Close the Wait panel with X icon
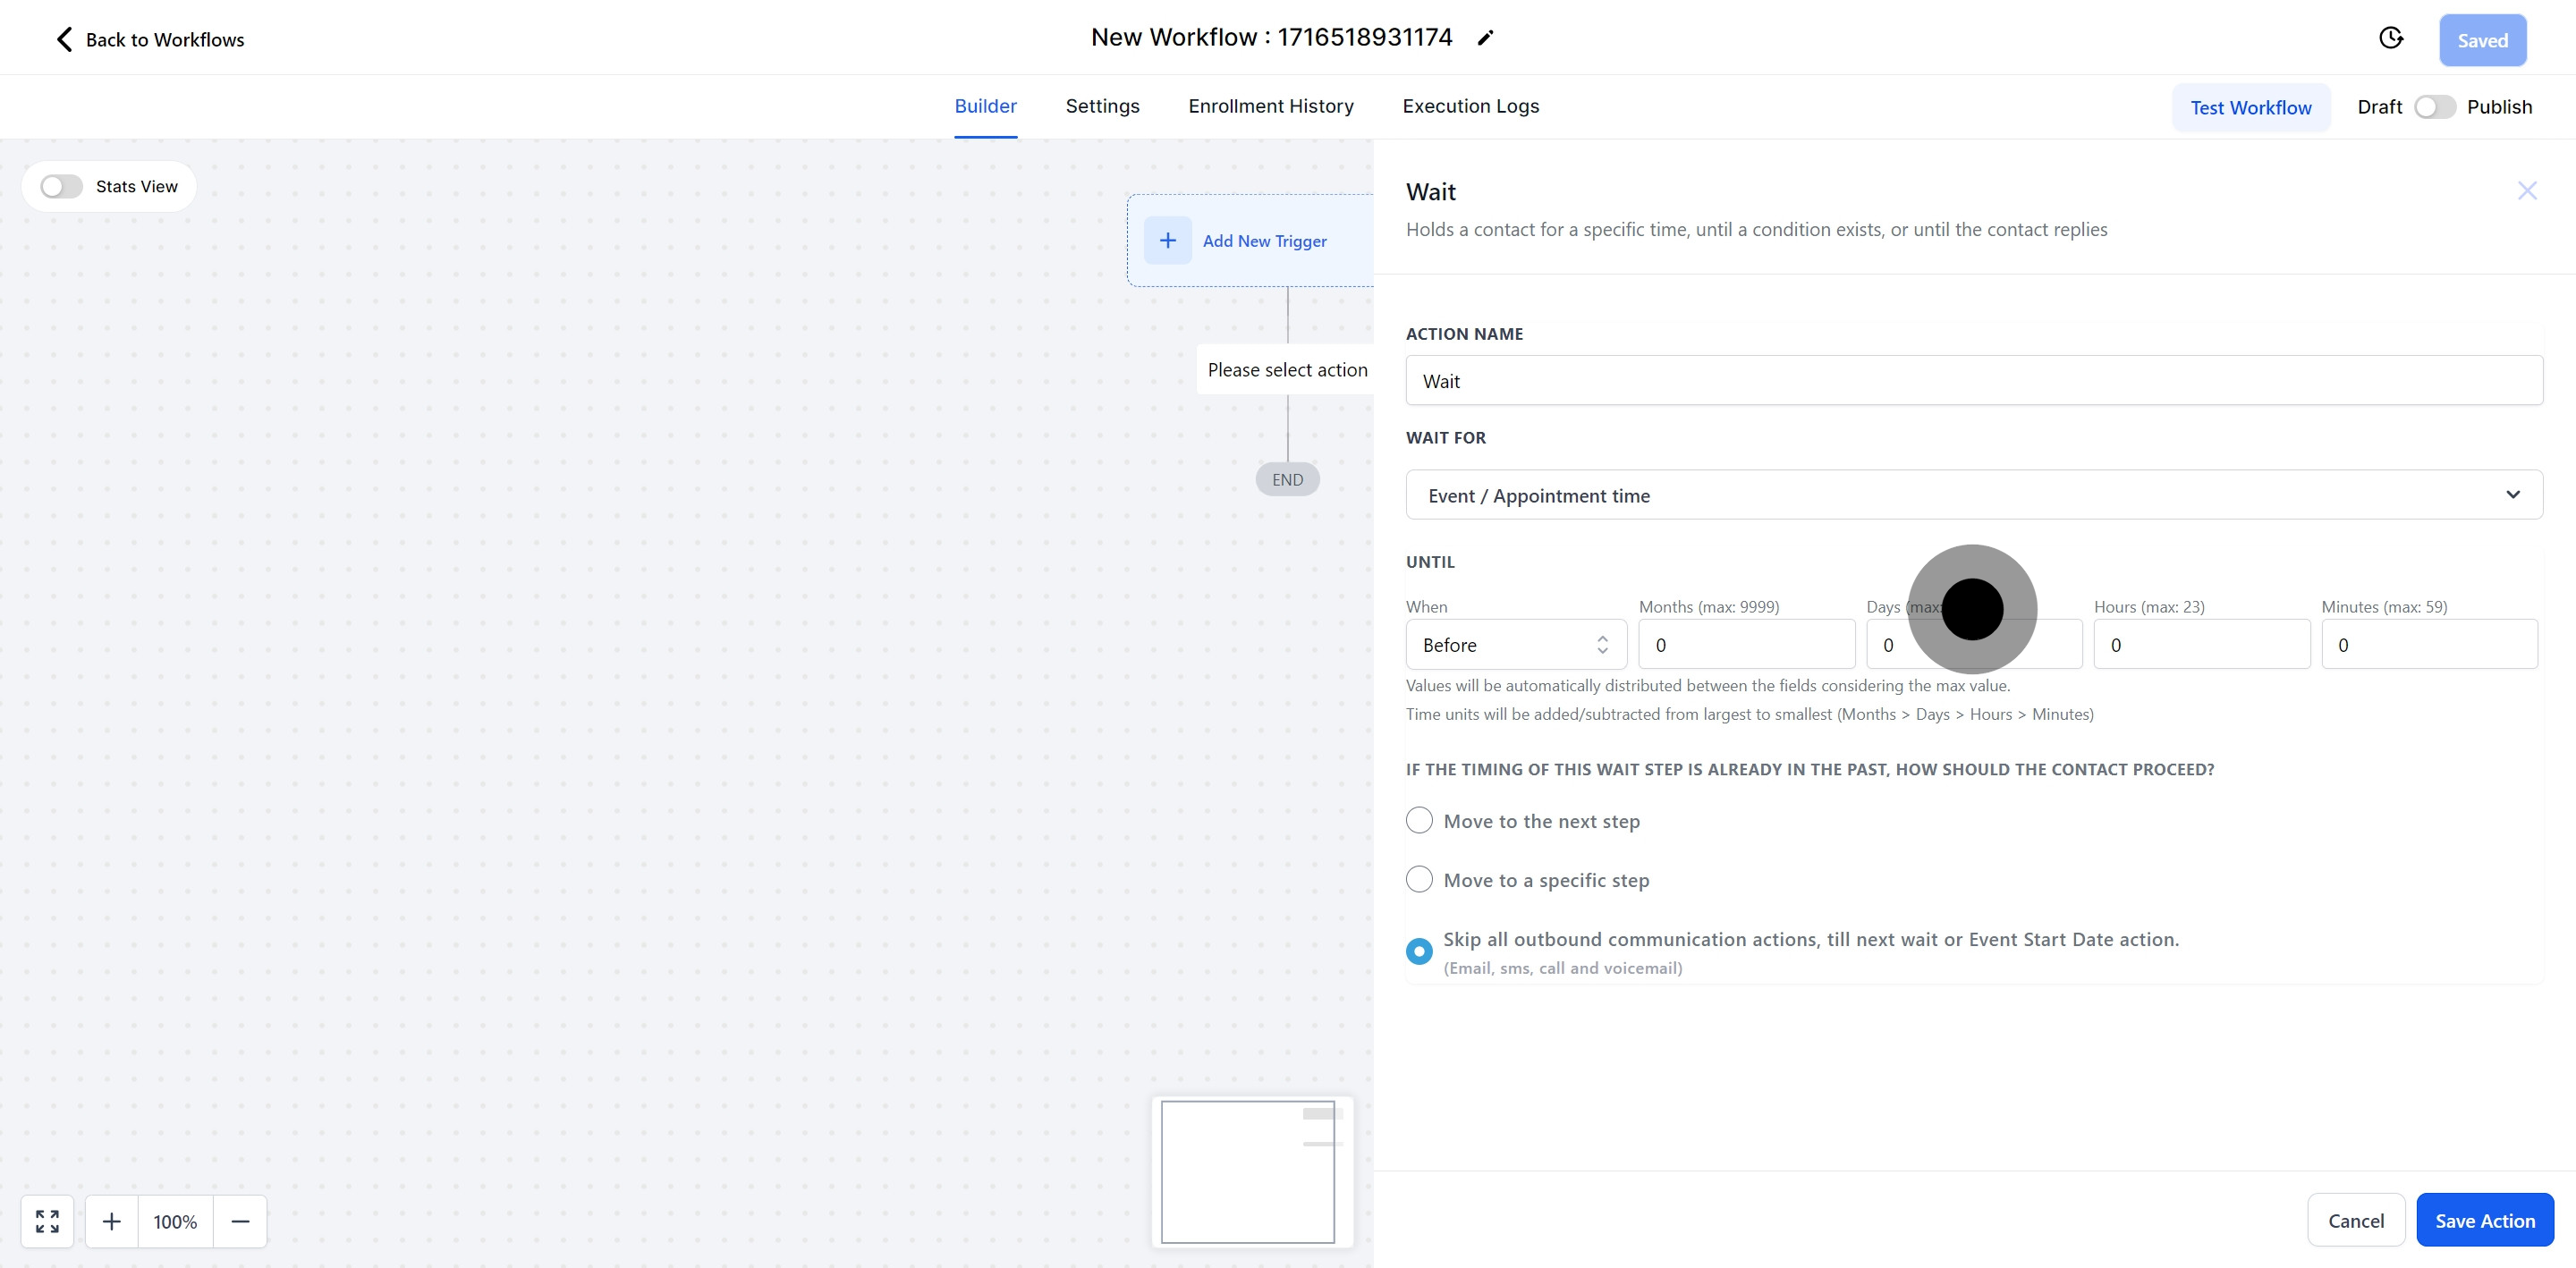 [2526, 191]
